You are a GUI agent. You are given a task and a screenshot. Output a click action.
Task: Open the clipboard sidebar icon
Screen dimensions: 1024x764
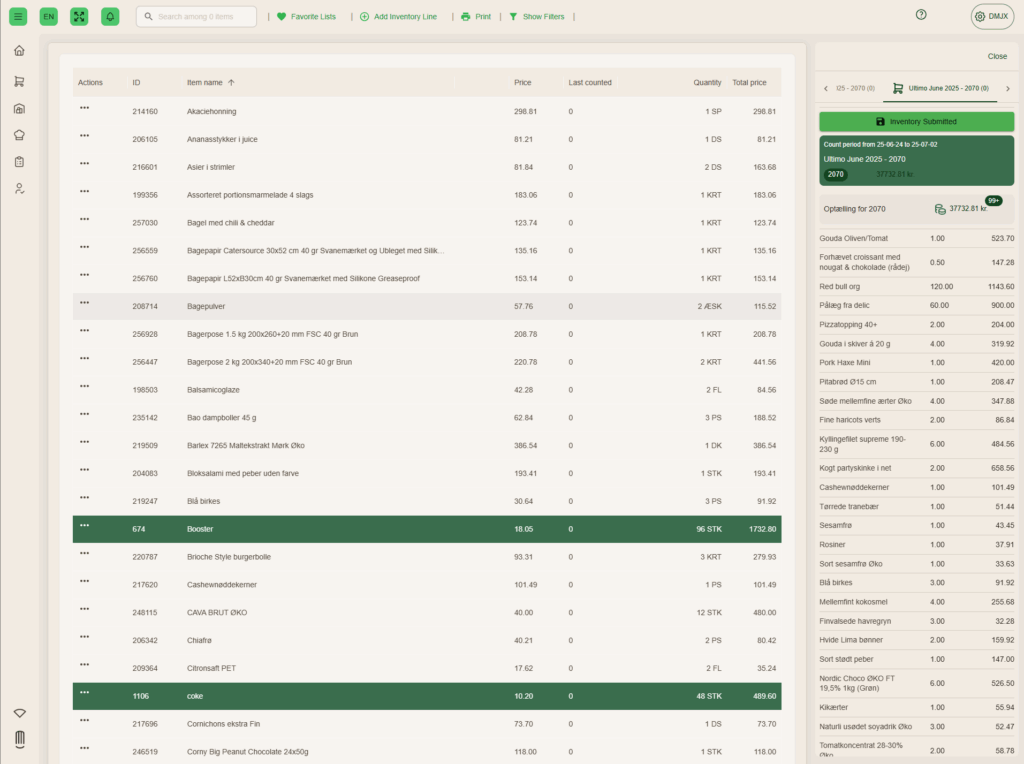click(19, 162)
